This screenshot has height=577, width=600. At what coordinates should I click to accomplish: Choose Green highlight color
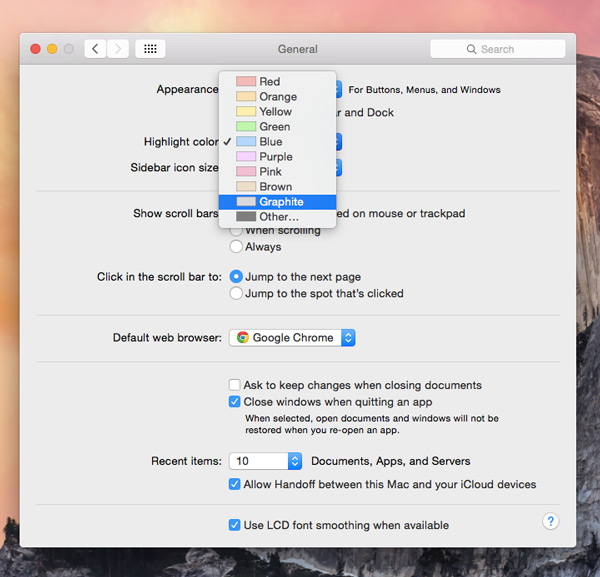point(277,126)
